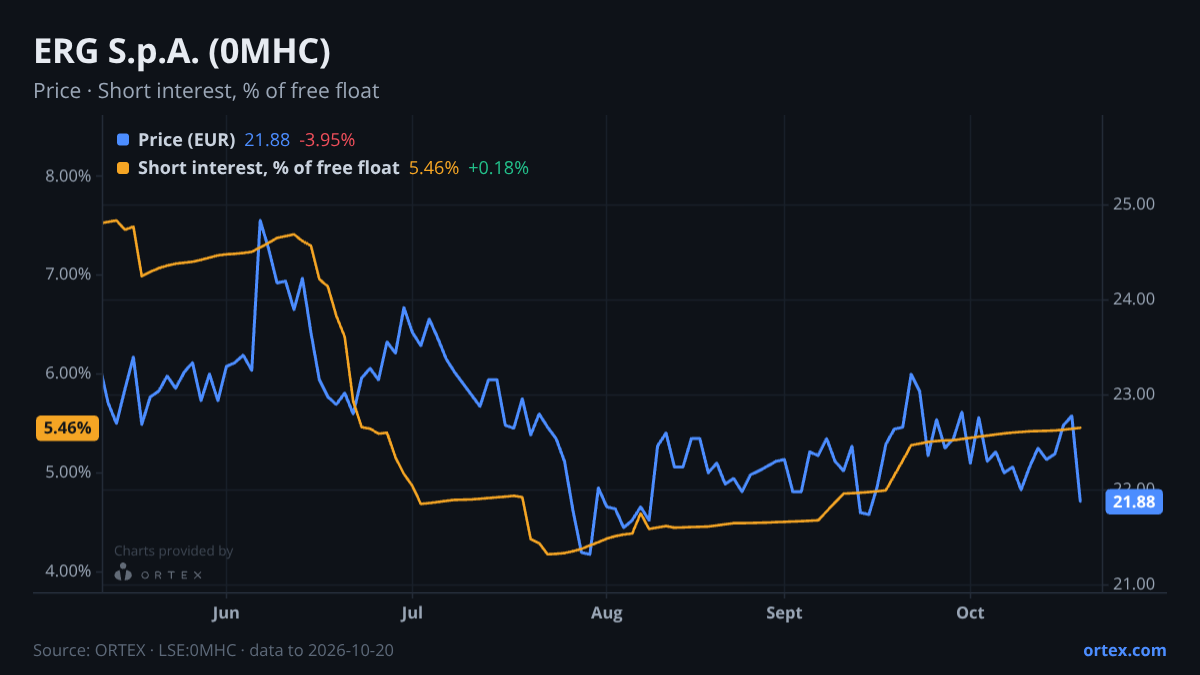
Task: Click the -3.95% price change value
Action: pos(327,140)
